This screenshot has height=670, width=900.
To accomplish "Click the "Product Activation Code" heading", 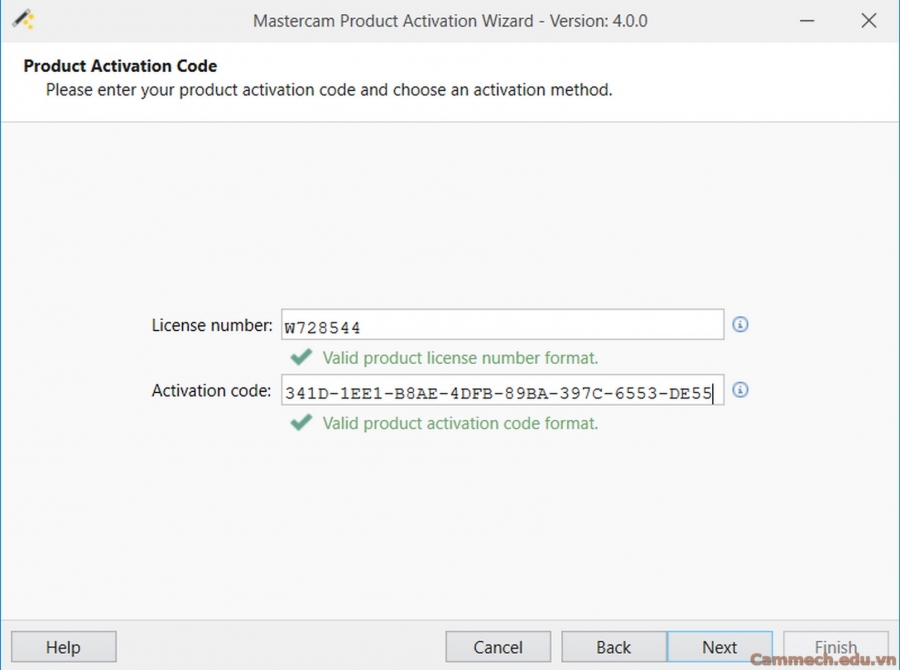I will click(x=120, y=66).
